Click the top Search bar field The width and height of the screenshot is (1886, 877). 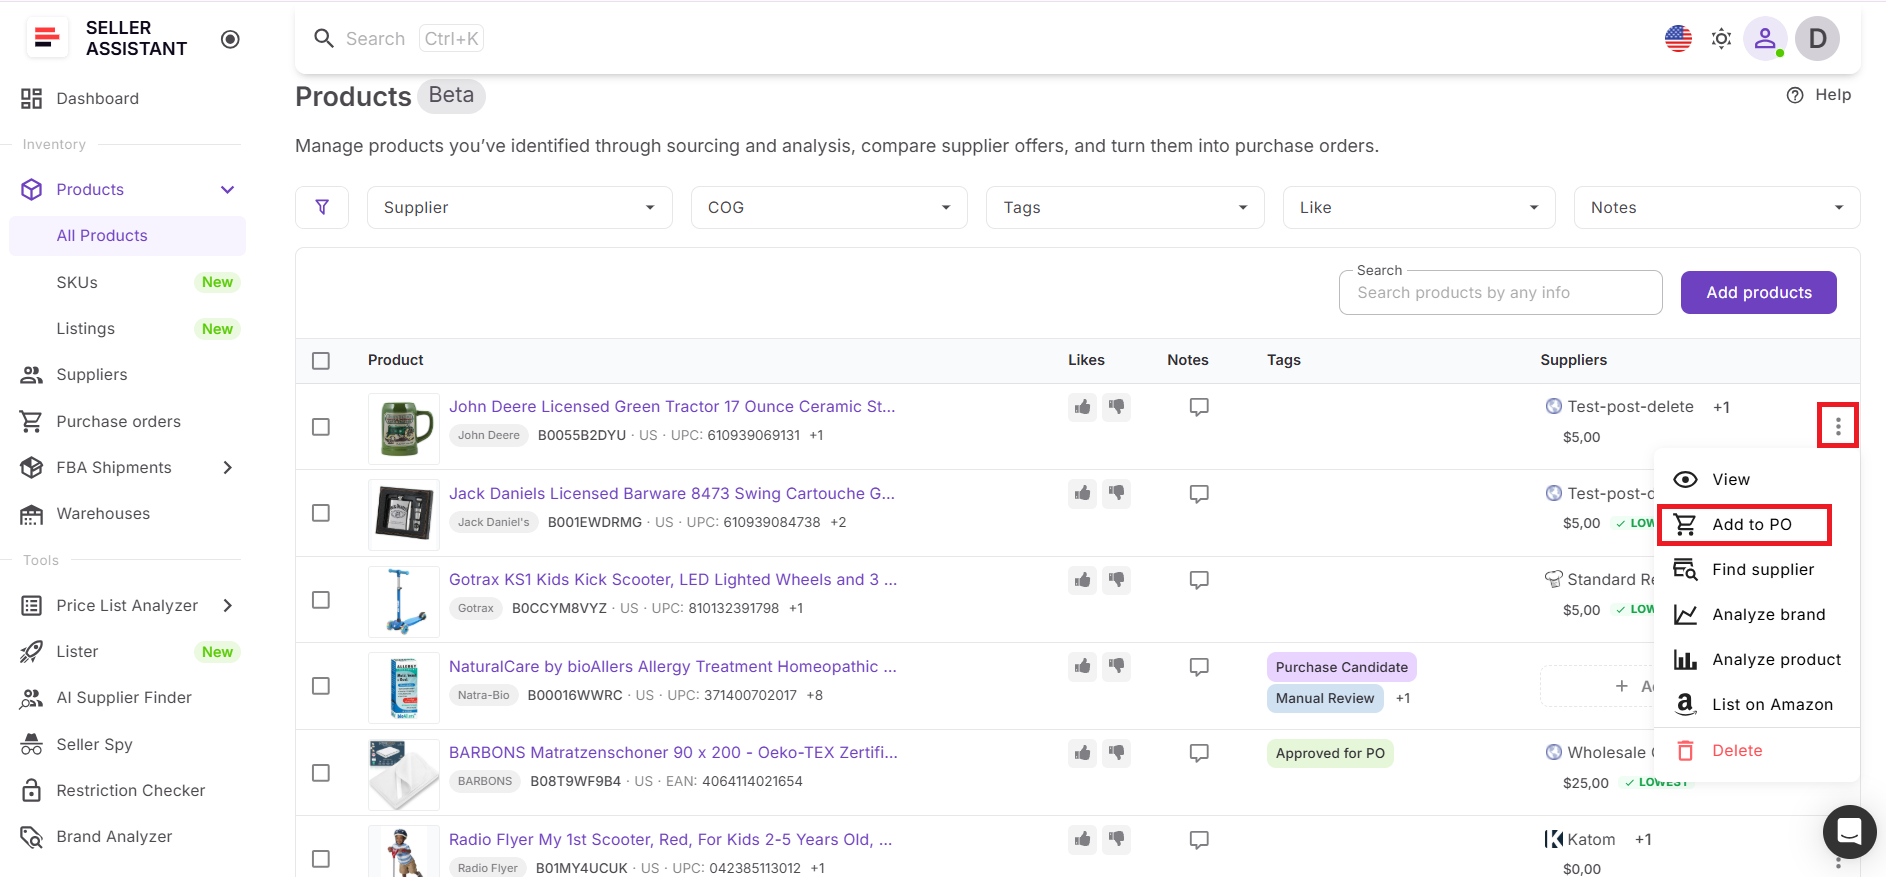pos(400,39)
